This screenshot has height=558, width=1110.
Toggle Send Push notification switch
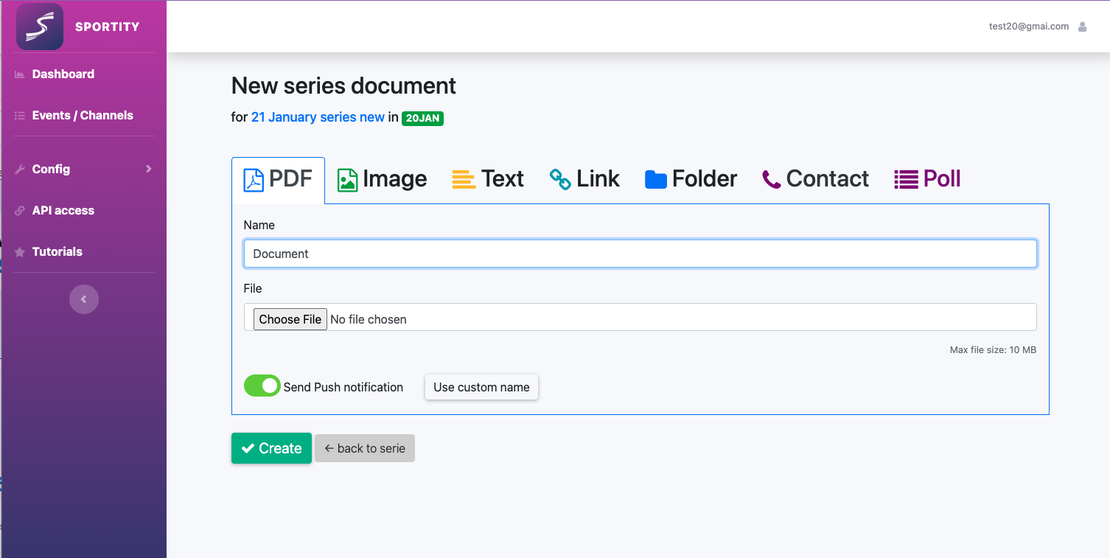[262, 386]
